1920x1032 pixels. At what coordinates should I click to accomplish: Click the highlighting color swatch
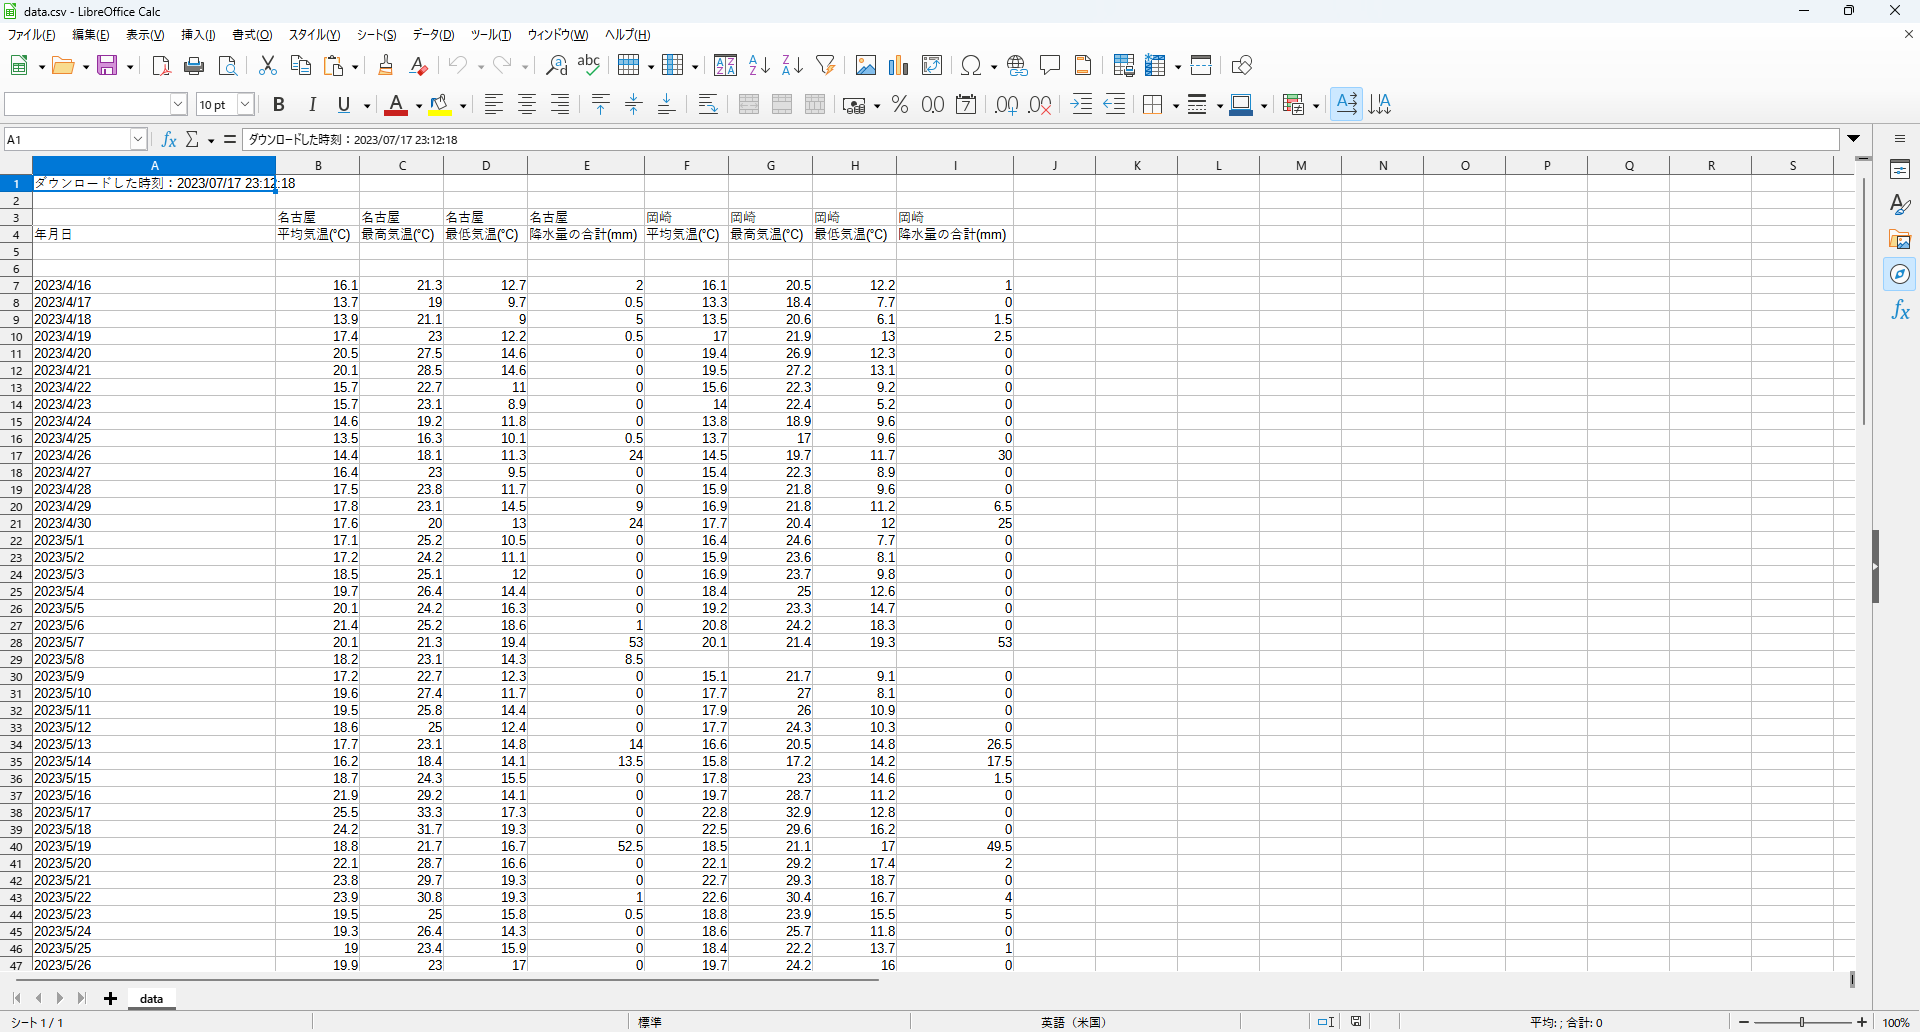point(438,104)
